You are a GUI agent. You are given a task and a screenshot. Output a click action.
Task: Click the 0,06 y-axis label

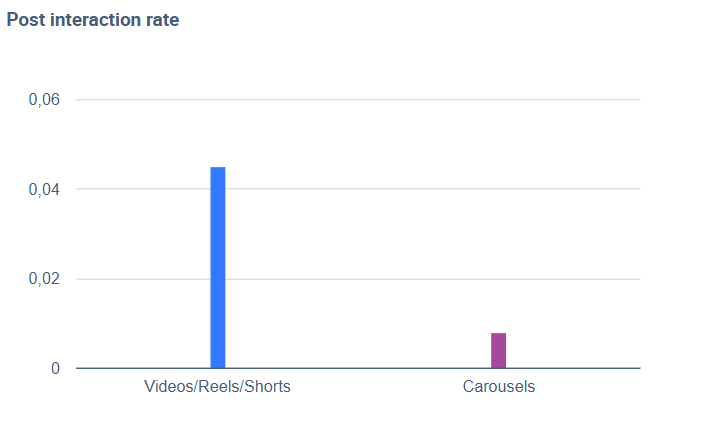click(x=44, y=100)
